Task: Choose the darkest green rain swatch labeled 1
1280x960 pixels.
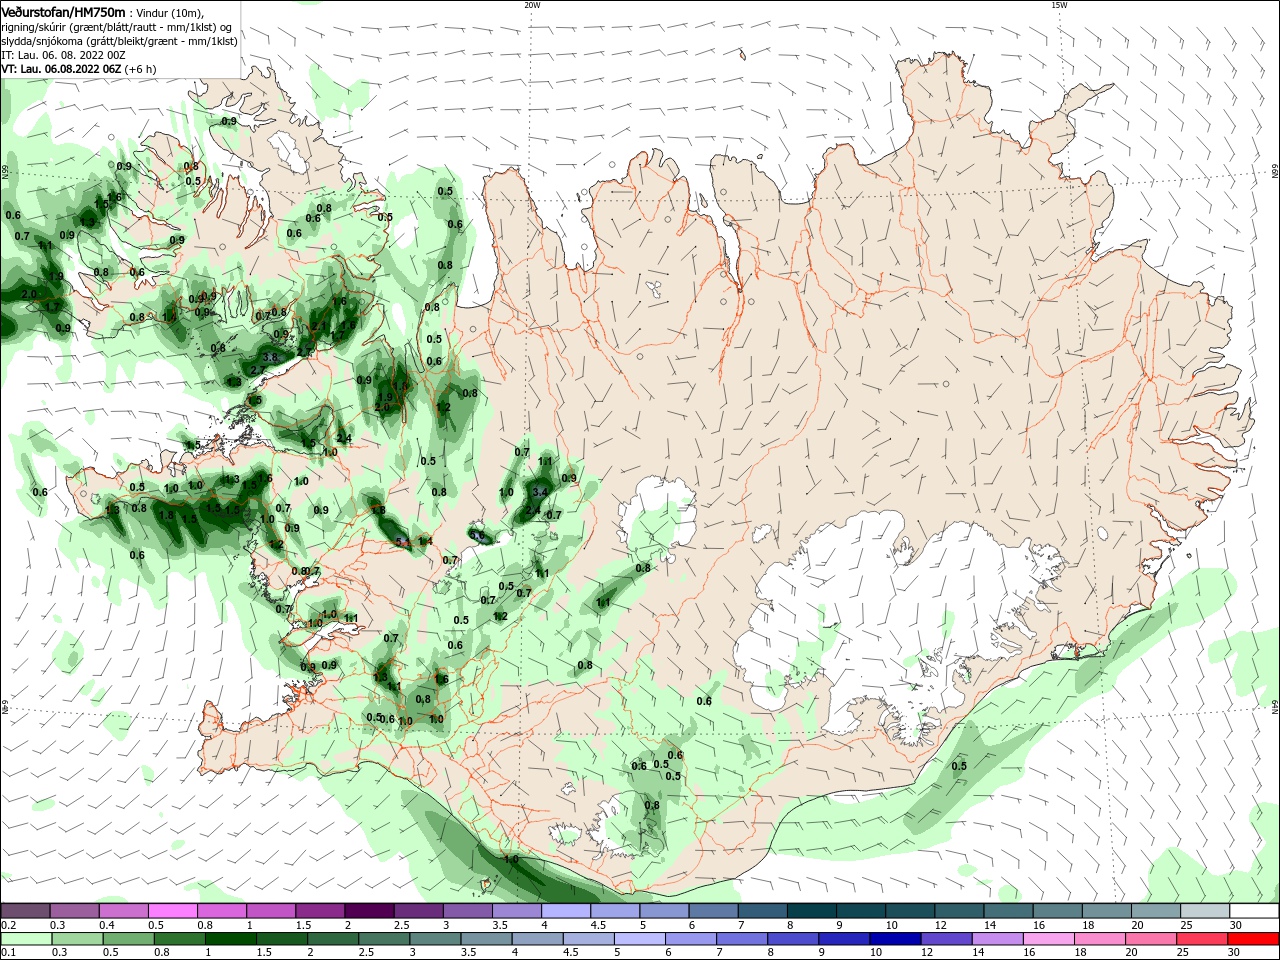Action: pyautogui.click(x=232, y=939)
